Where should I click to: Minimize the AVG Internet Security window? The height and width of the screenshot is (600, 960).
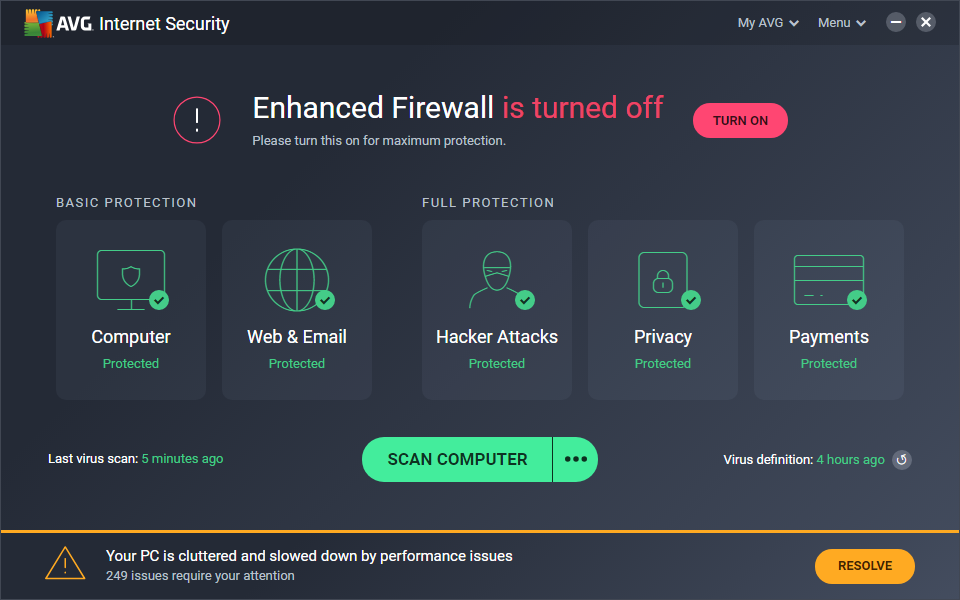pyautogui.click(x=896, y=22)
